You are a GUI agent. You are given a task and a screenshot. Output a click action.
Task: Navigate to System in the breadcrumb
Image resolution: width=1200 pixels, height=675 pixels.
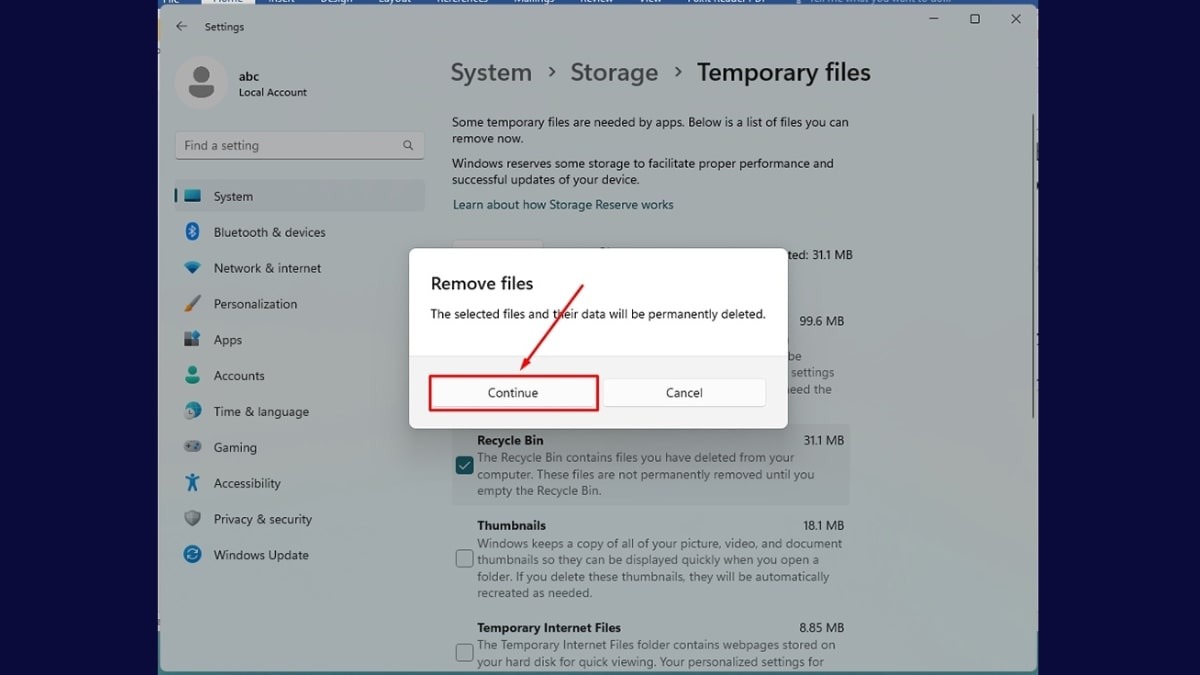[491, 73]
